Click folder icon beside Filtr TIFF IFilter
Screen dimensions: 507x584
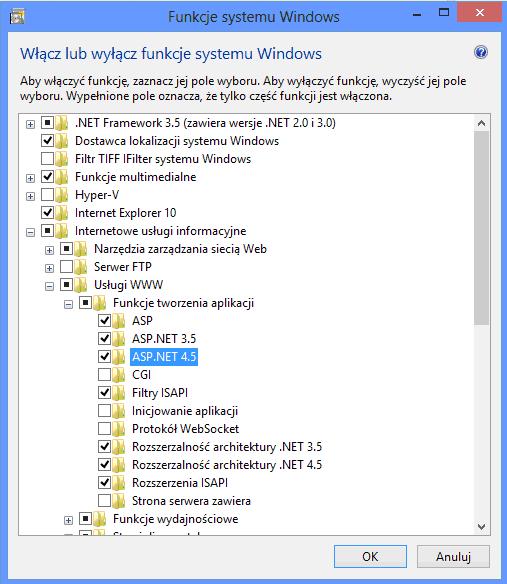pyautogui.click(x=61, y=159)
